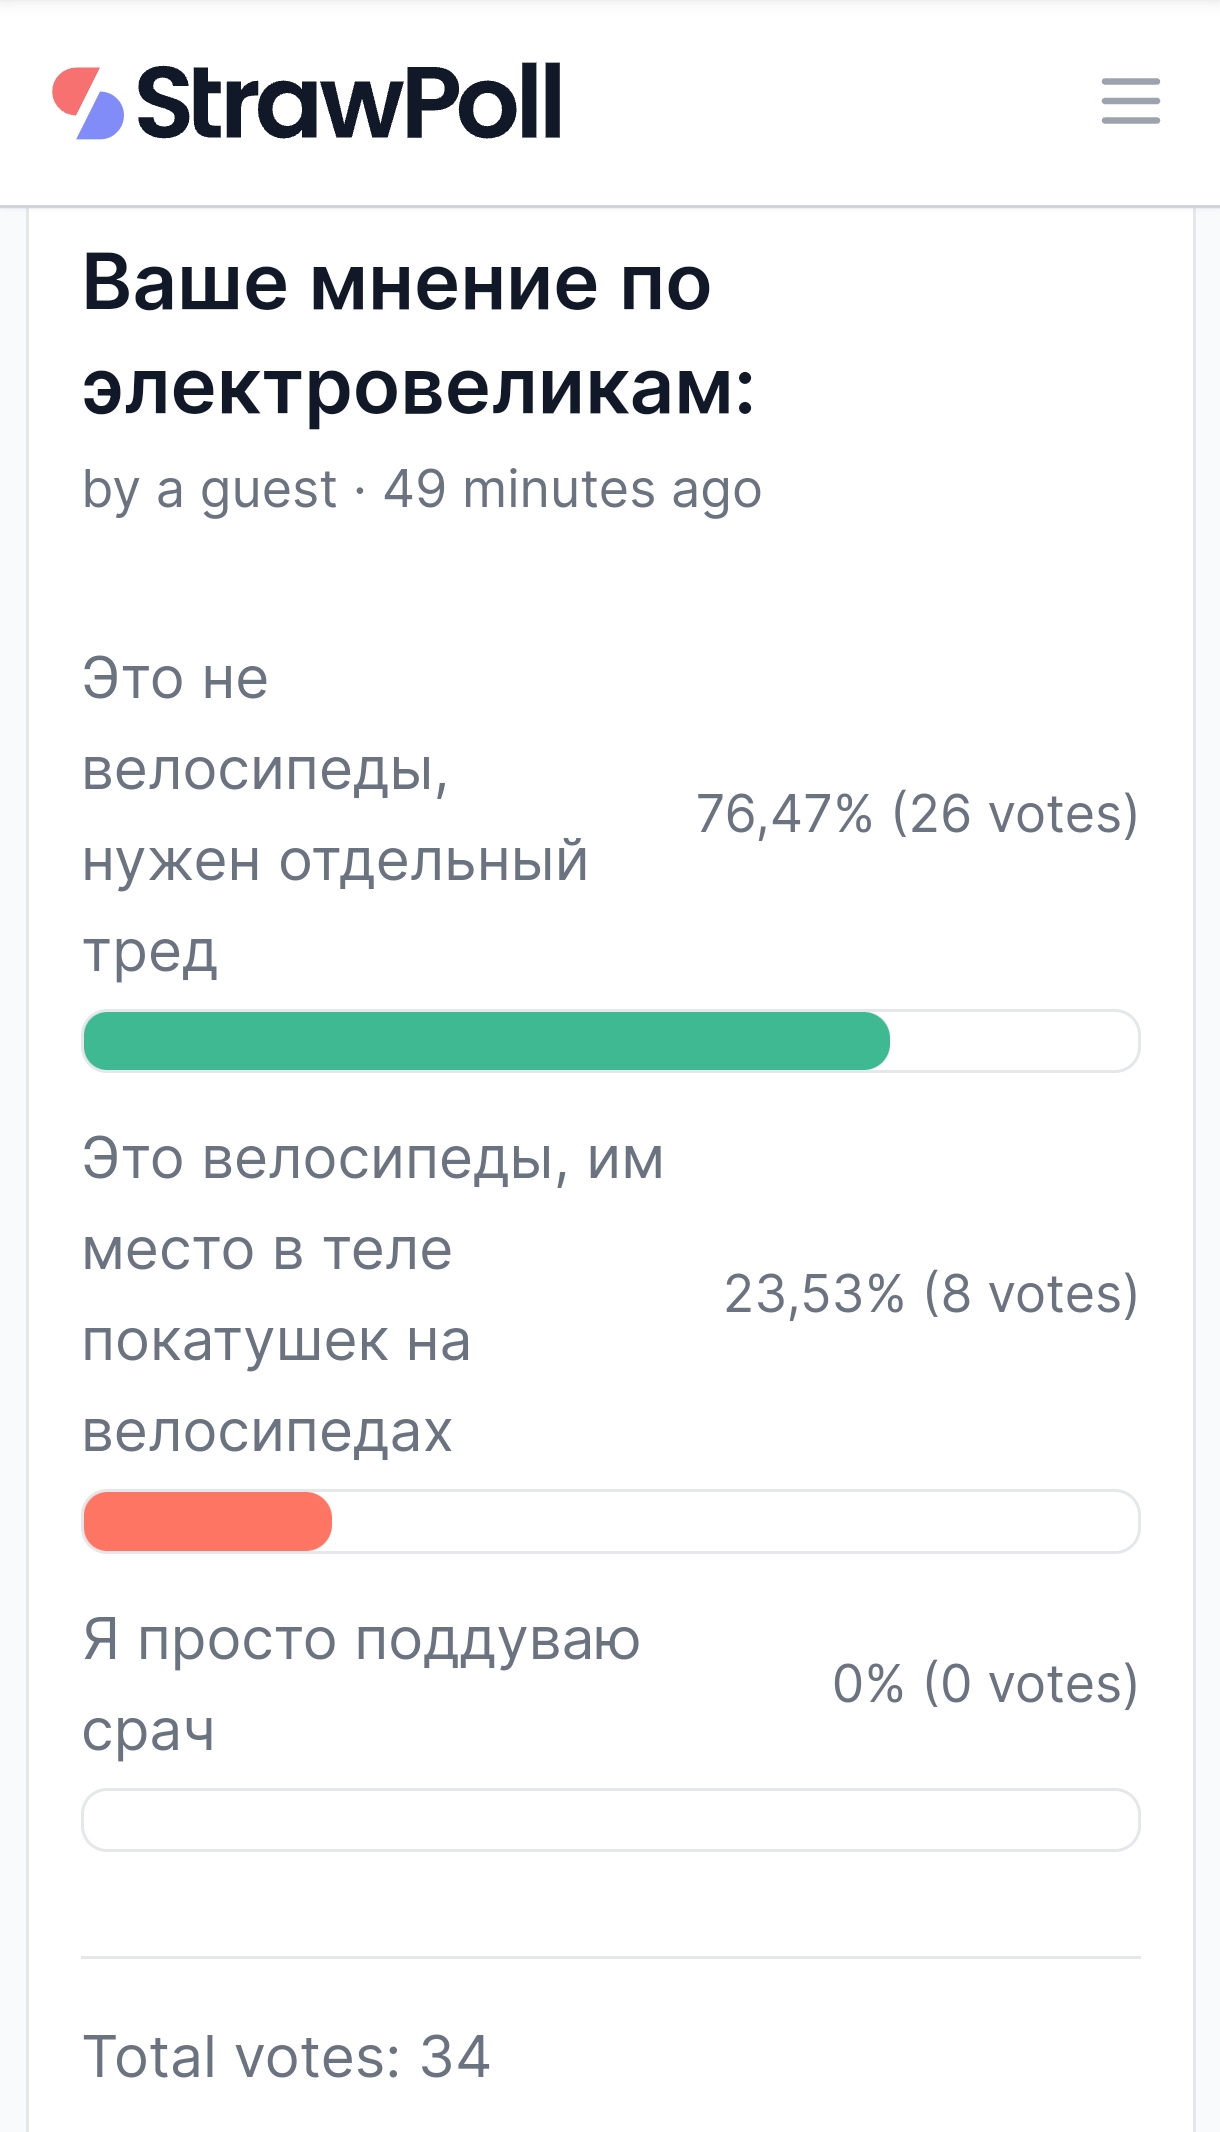
Task: Click the "Total votes: 34" text
Action: 286,2057
